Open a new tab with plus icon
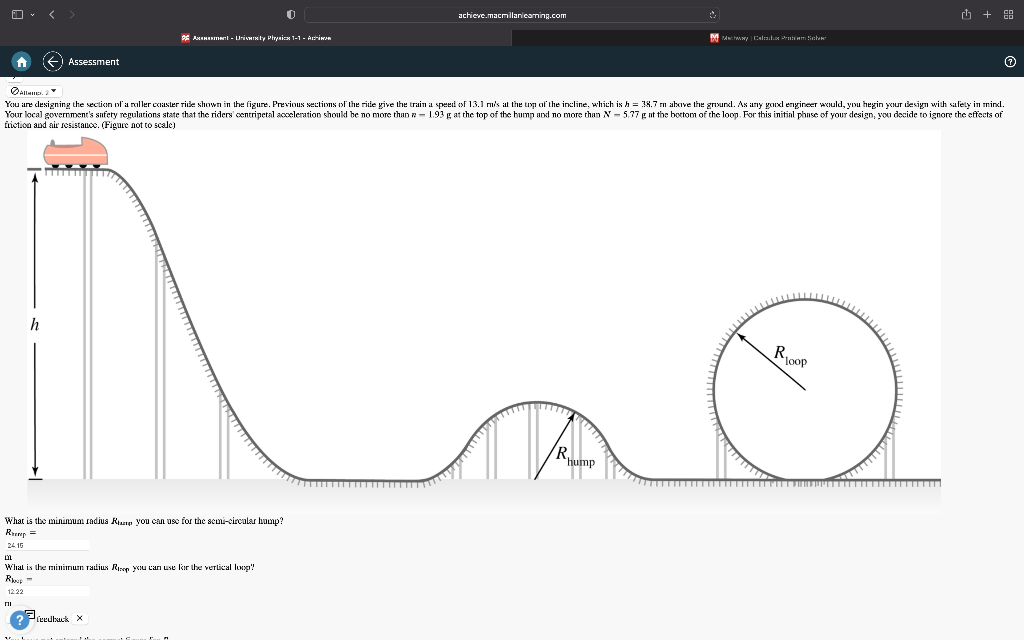The width and height of the screenshot is (1024, 640). (987, 14)
